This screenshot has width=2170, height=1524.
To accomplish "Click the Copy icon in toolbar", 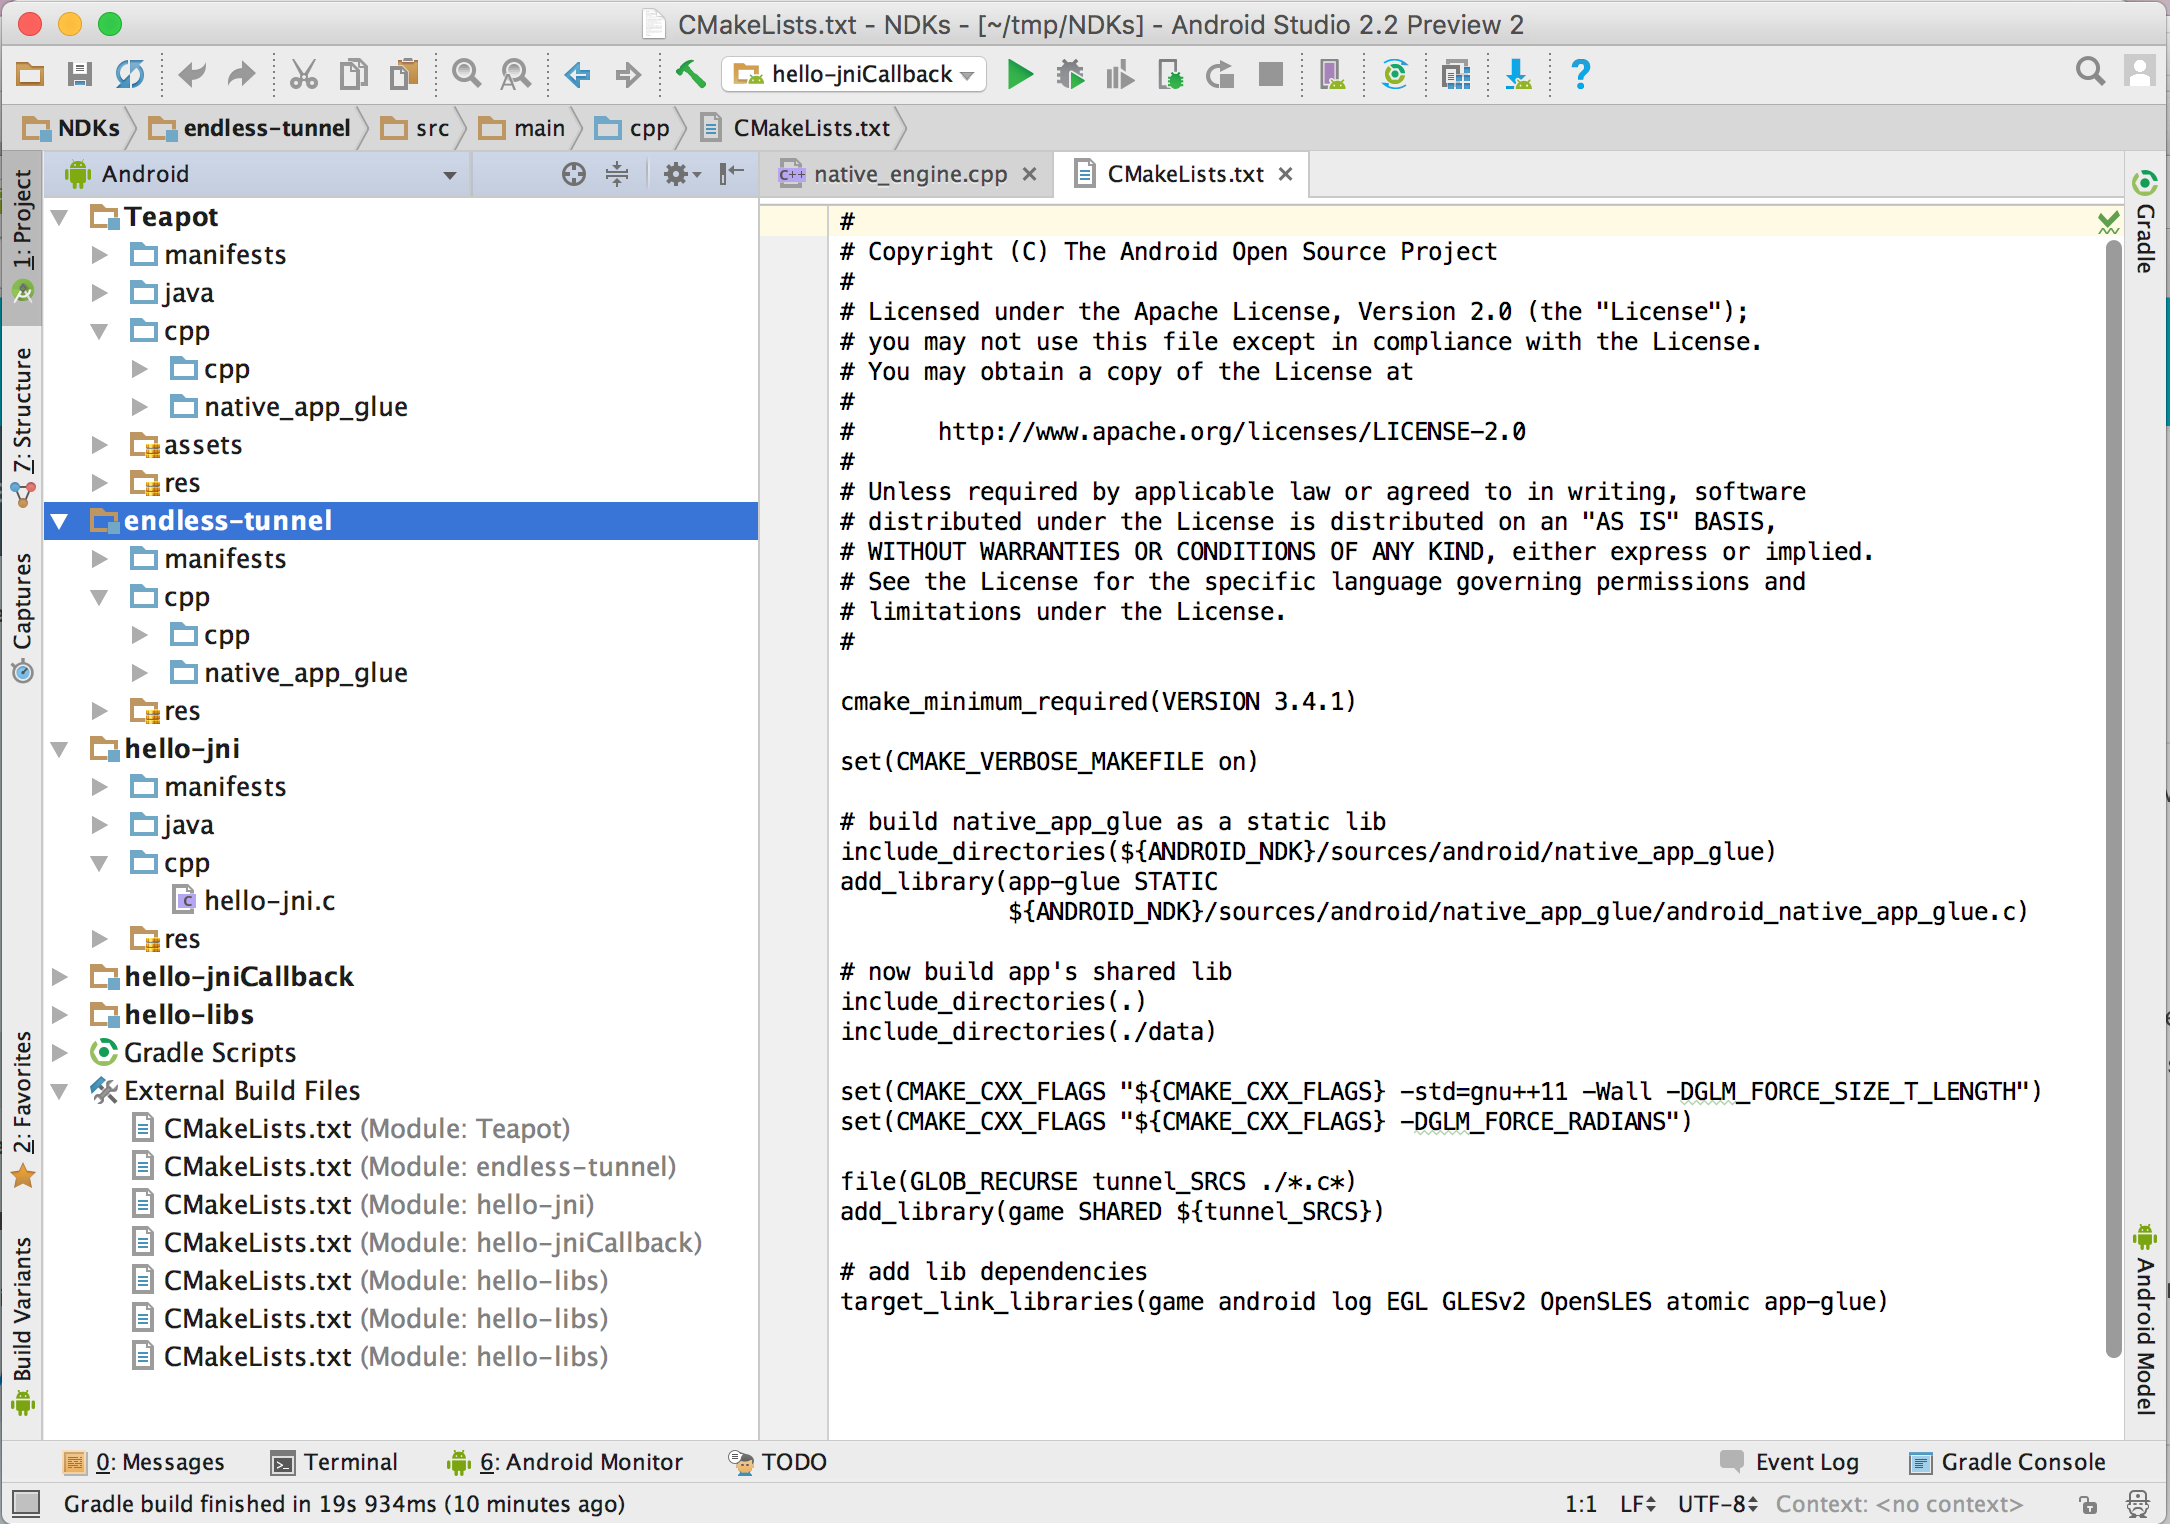I will click(353, 74).
